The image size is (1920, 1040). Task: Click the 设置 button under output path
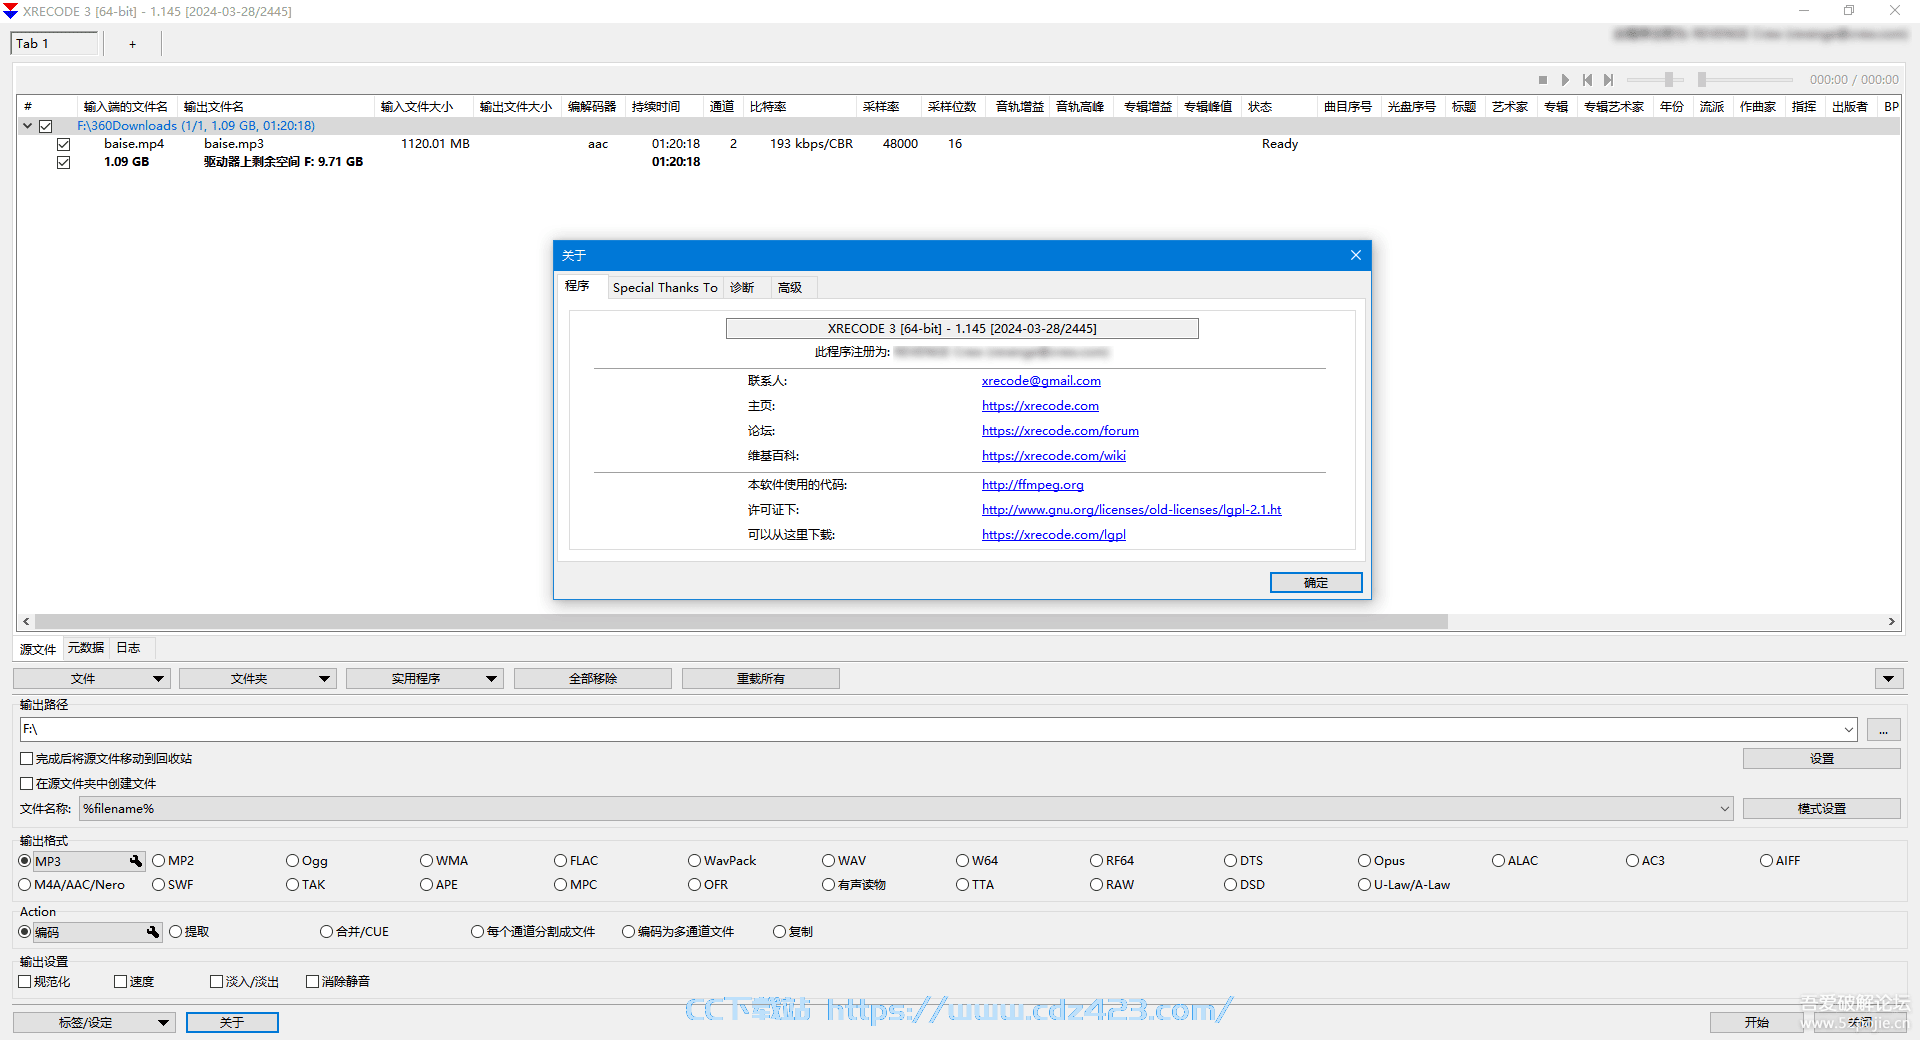click(1822, 759)
